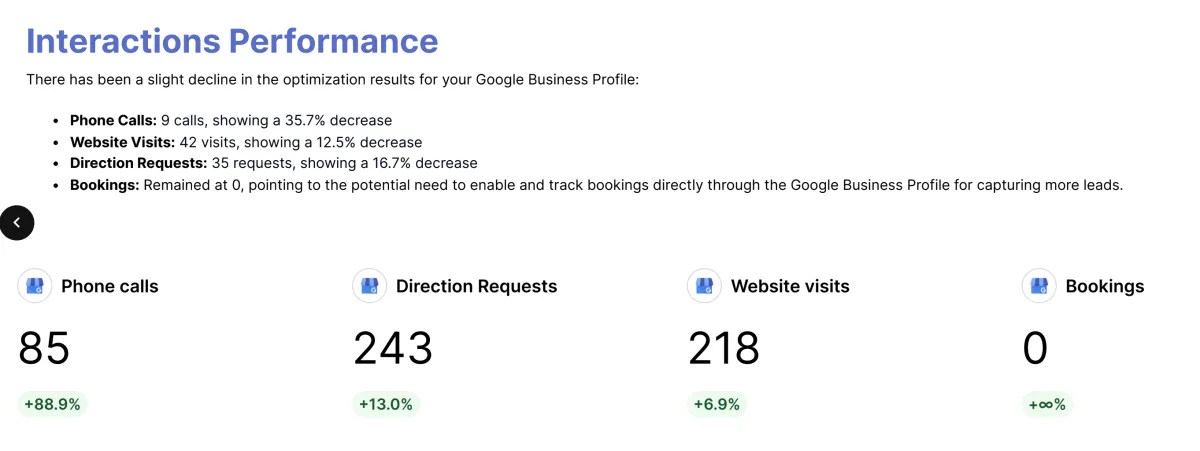Click the Website visits metric label
Viewport: 1200px width, 451px height.
790,286
